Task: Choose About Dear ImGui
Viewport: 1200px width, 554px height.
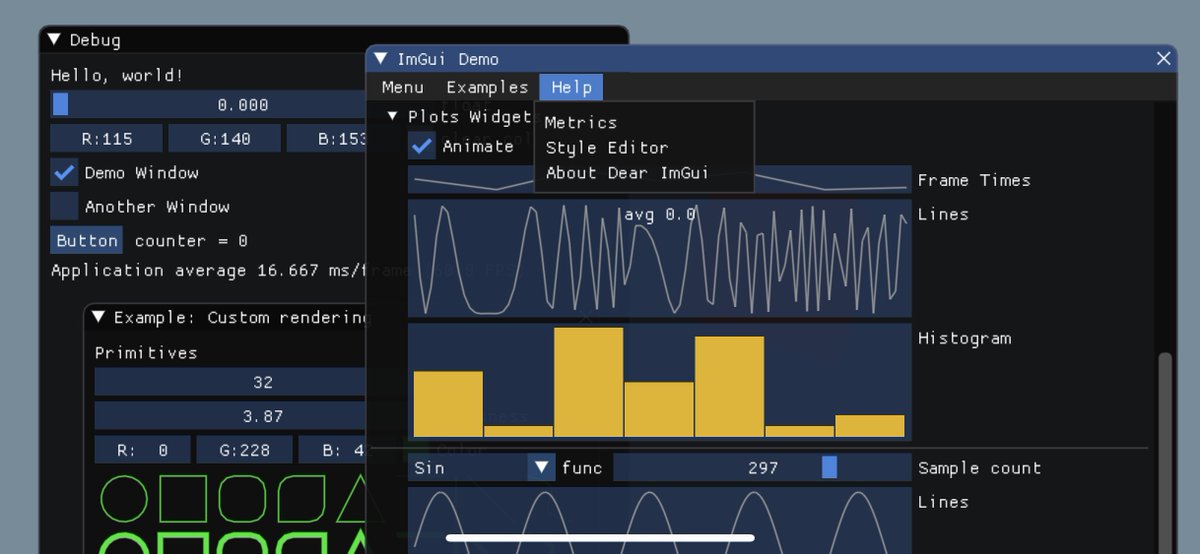Action: 627,172
